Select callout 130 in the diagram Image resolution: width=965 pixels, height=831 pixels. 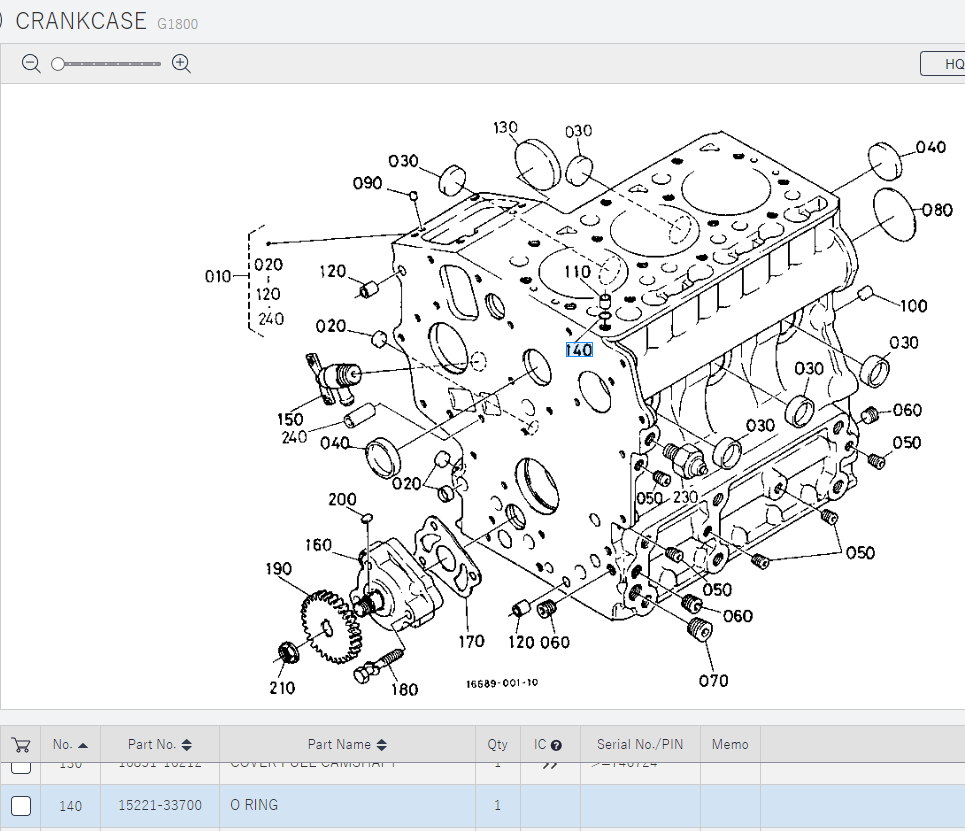pos(505,127)
